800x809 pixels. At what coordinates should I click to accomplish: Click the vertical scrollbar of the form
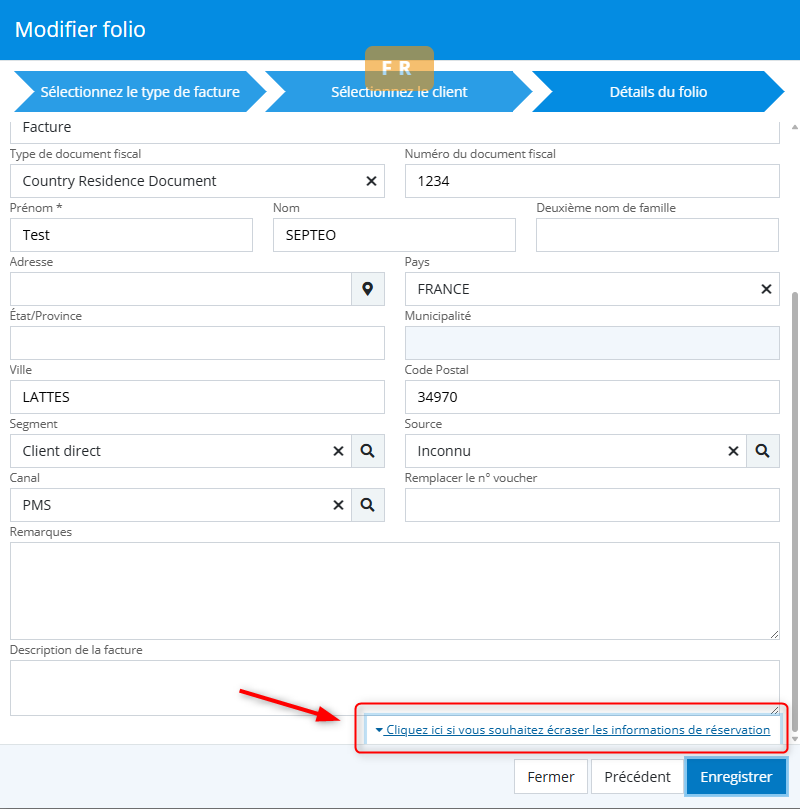coord(795,500)
